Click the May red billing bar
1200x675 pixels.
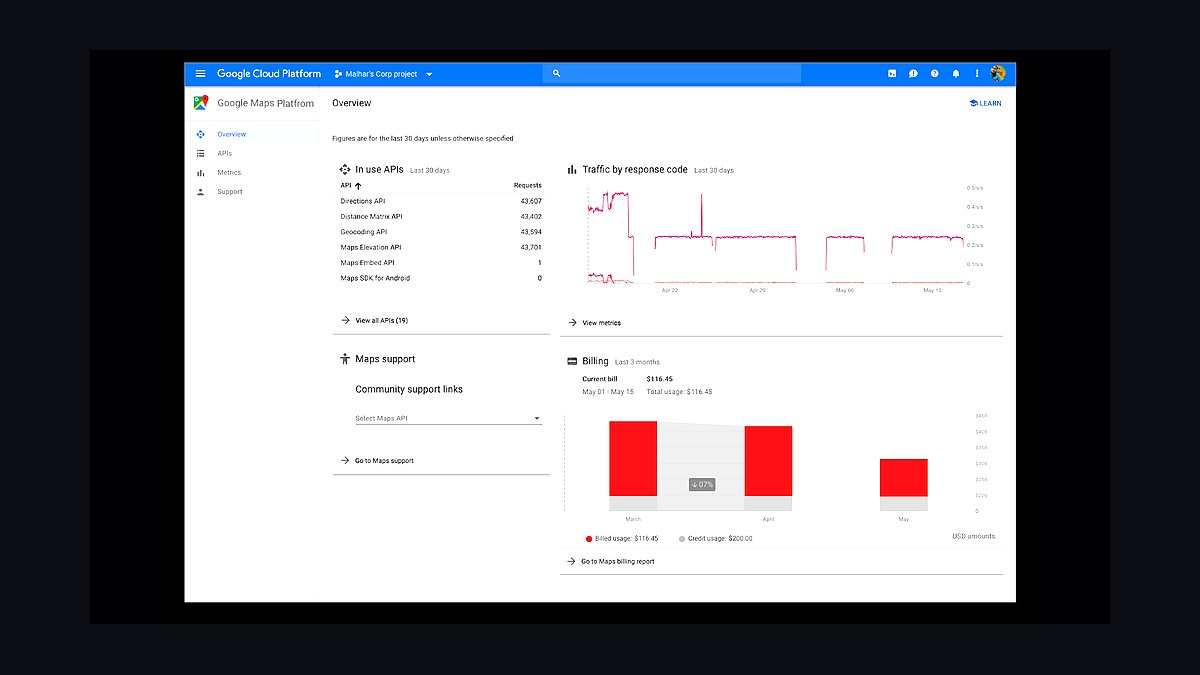click(904, 478)
